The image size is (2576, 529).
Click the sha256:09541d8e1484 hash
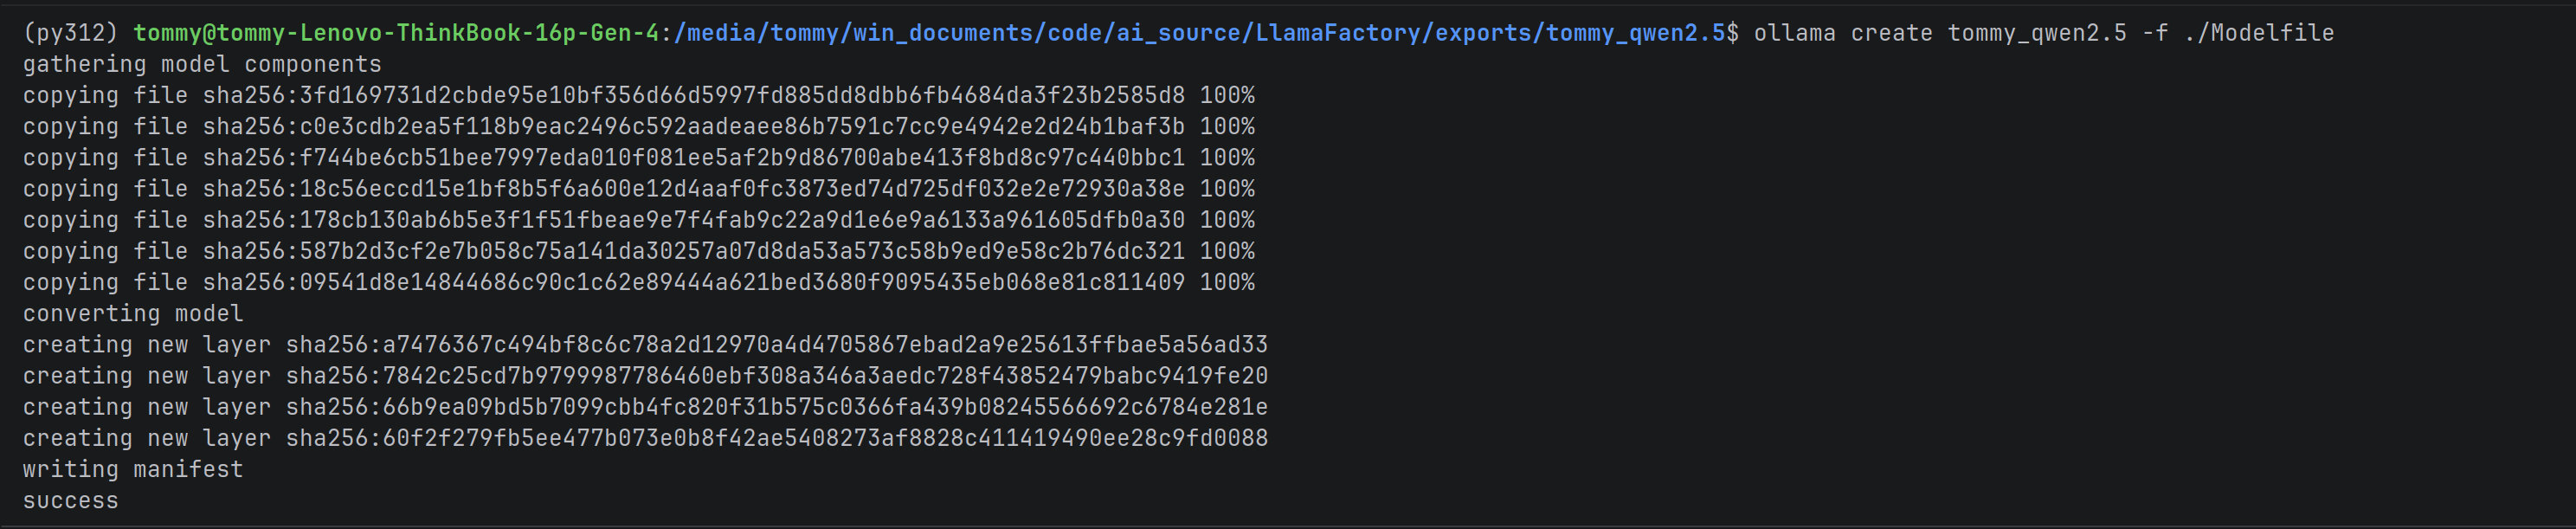point(693,282)
